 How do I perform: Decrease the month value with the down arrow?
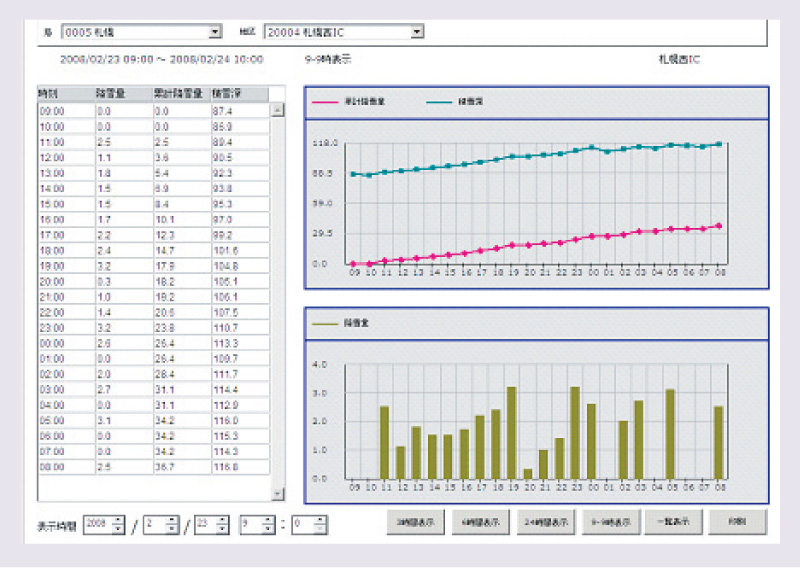[172, 529]
